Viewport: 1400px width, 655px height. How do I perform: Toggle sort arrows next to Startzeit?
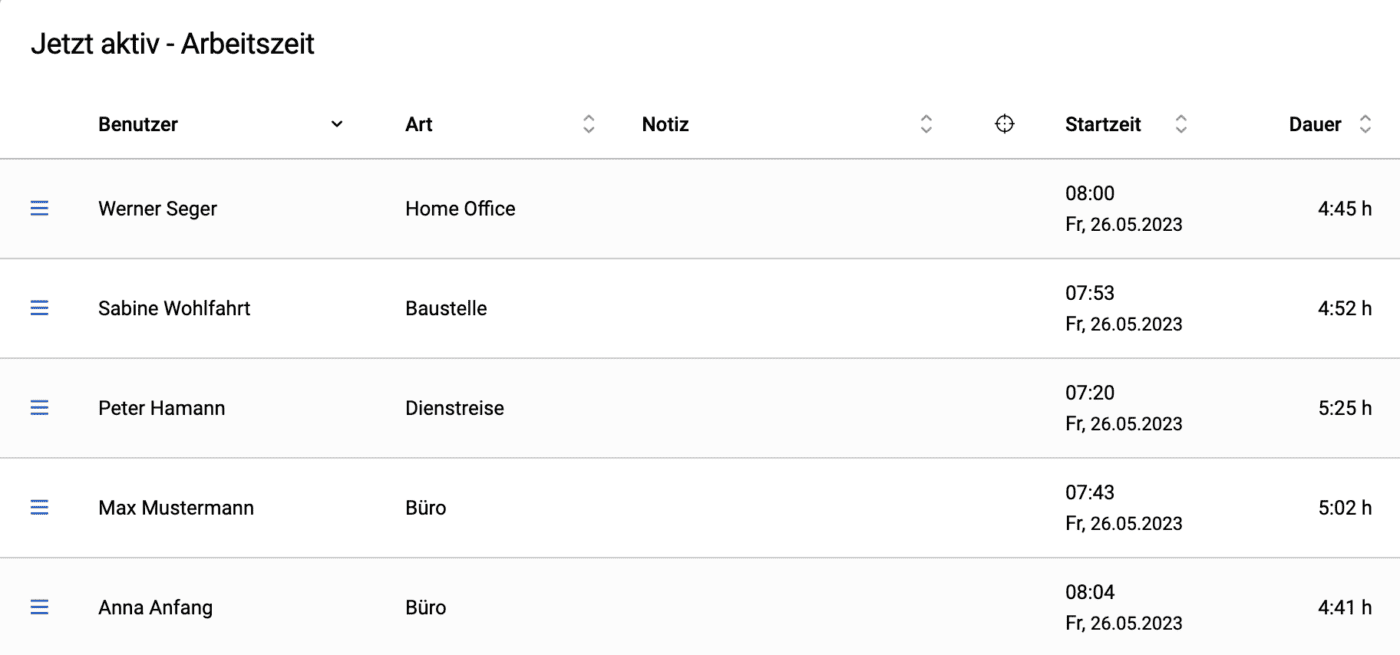click(1181, 124)
